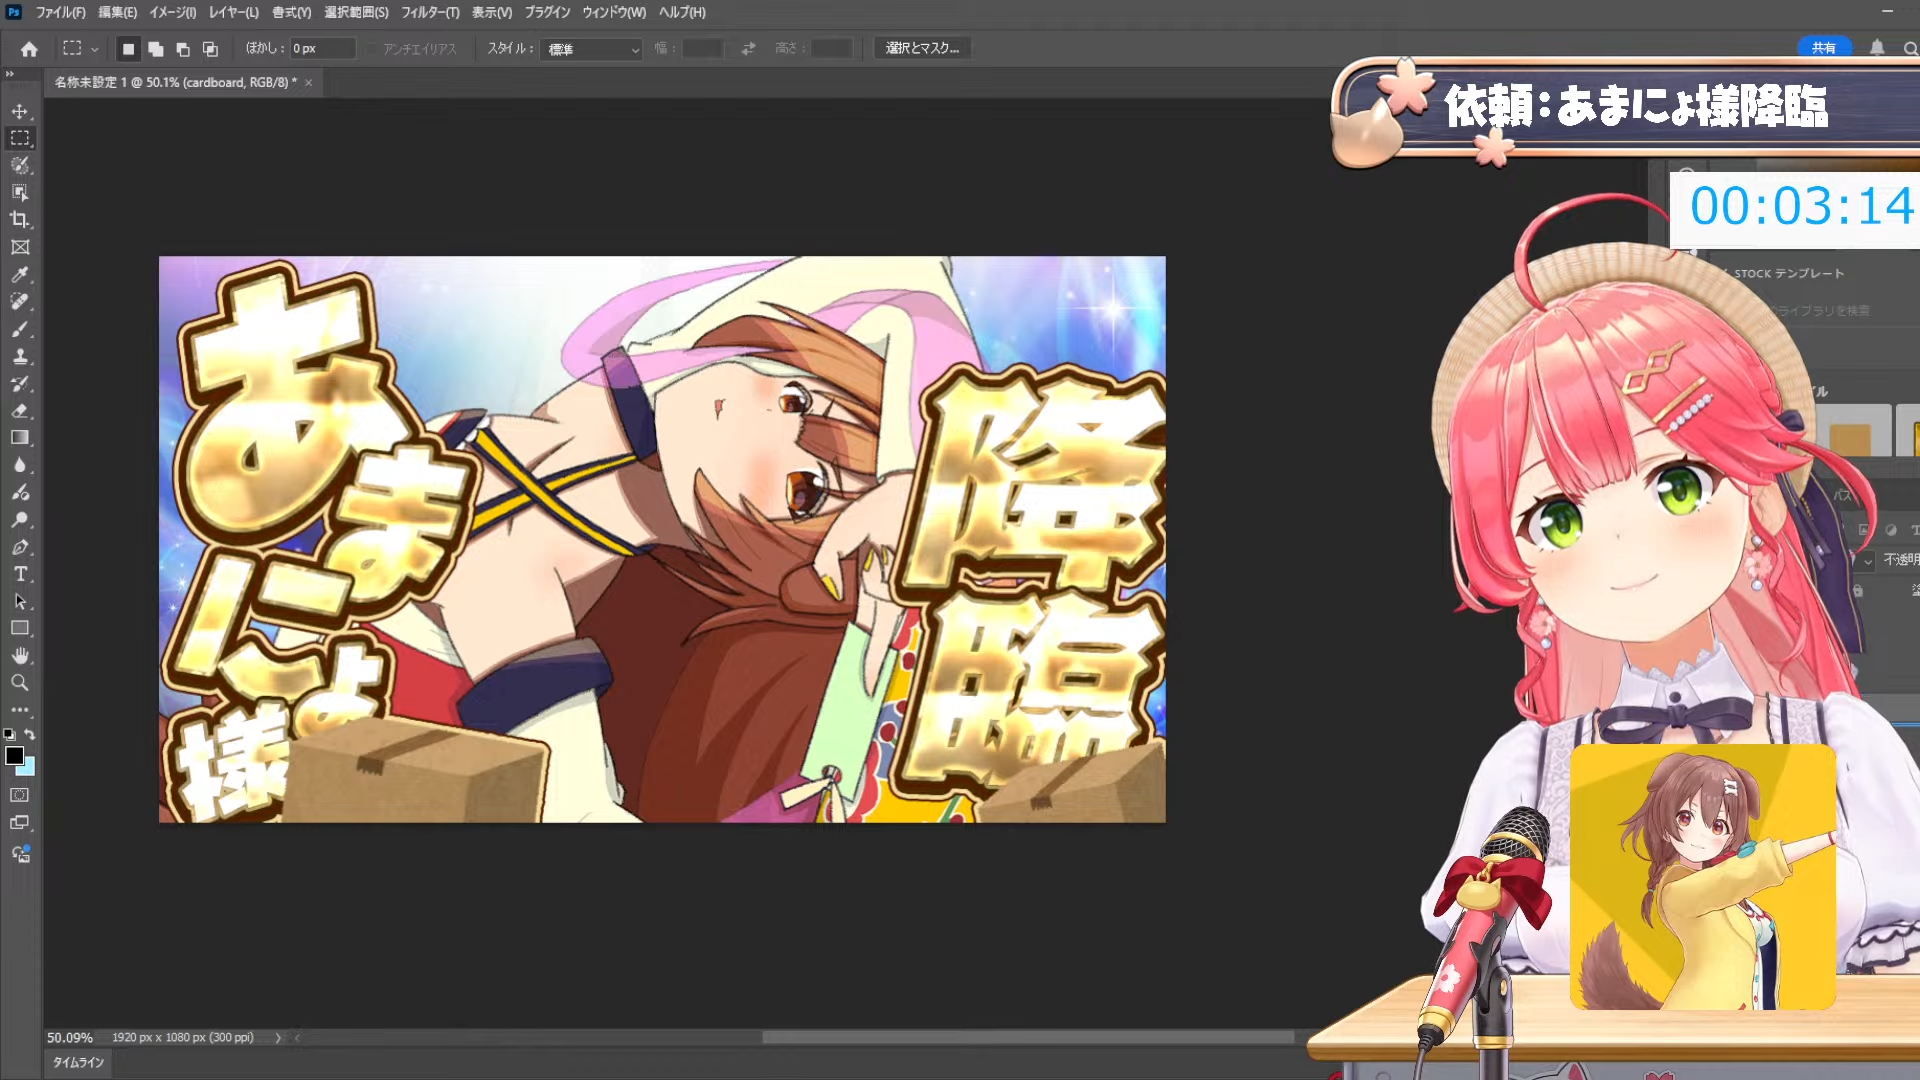Select the Rectangular Marquee tool in toolbox

[20, 138]
